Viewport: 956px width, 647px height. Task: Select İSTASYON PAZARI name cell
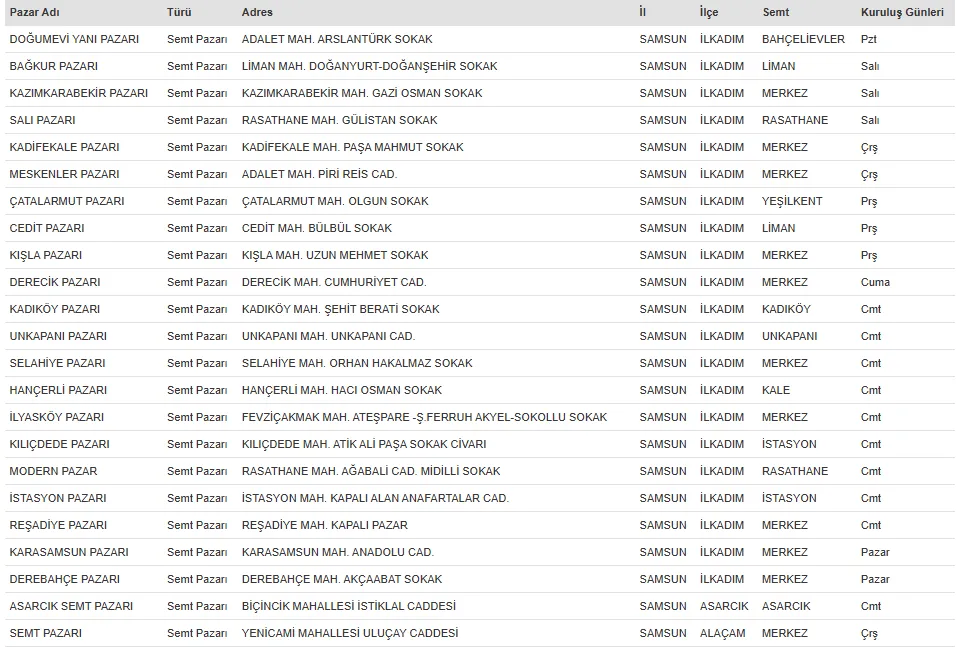58,498
